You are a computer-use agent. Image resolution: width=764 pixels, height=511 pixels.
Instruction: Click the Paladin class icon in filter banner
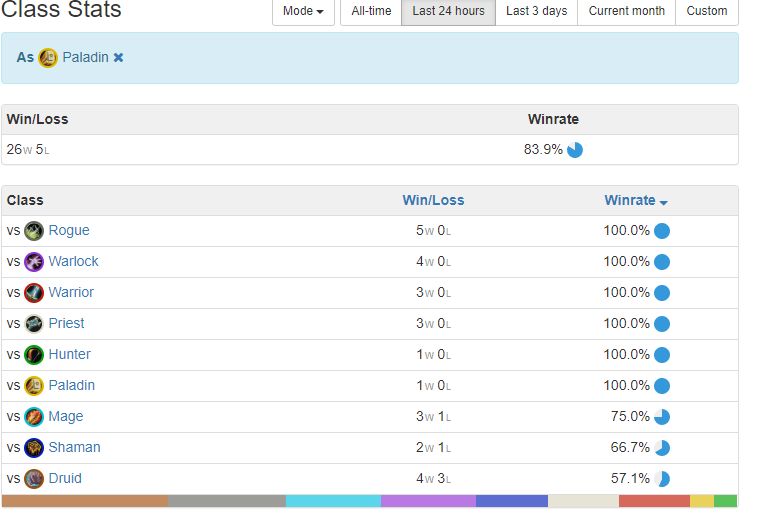point(48,58)
